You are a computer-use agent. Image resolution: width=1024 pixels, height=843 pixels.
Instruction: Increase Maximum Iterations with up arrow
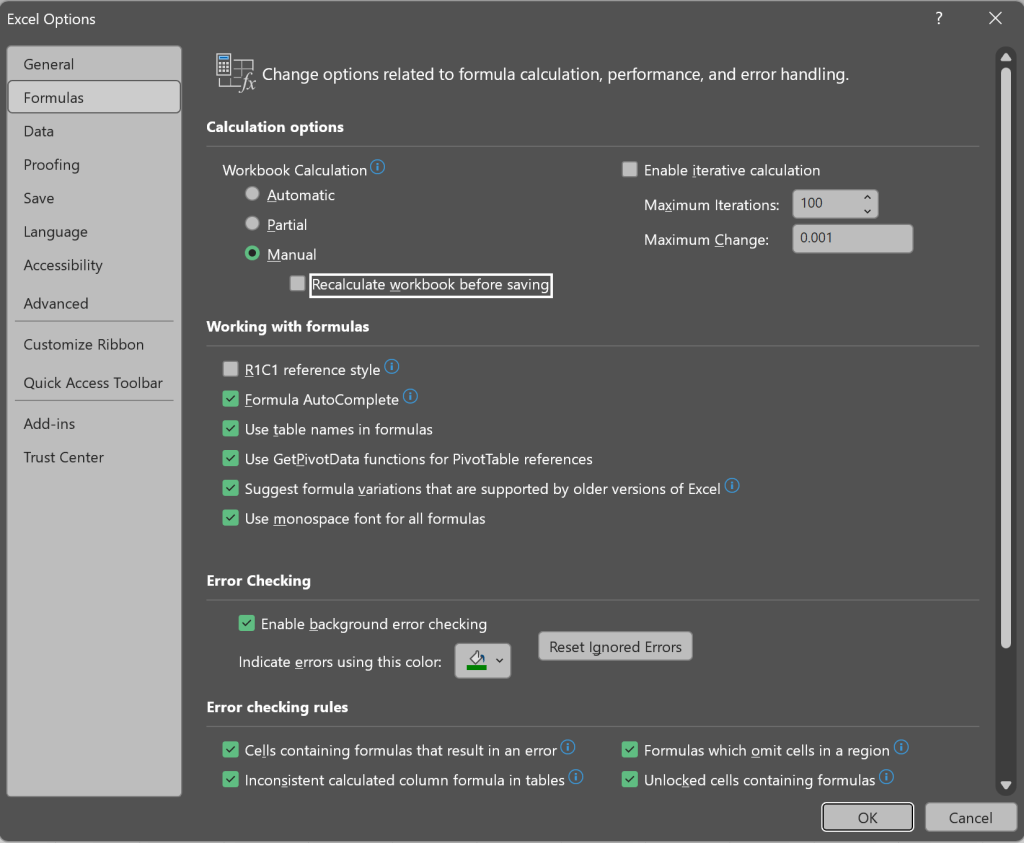coord(867,197)
